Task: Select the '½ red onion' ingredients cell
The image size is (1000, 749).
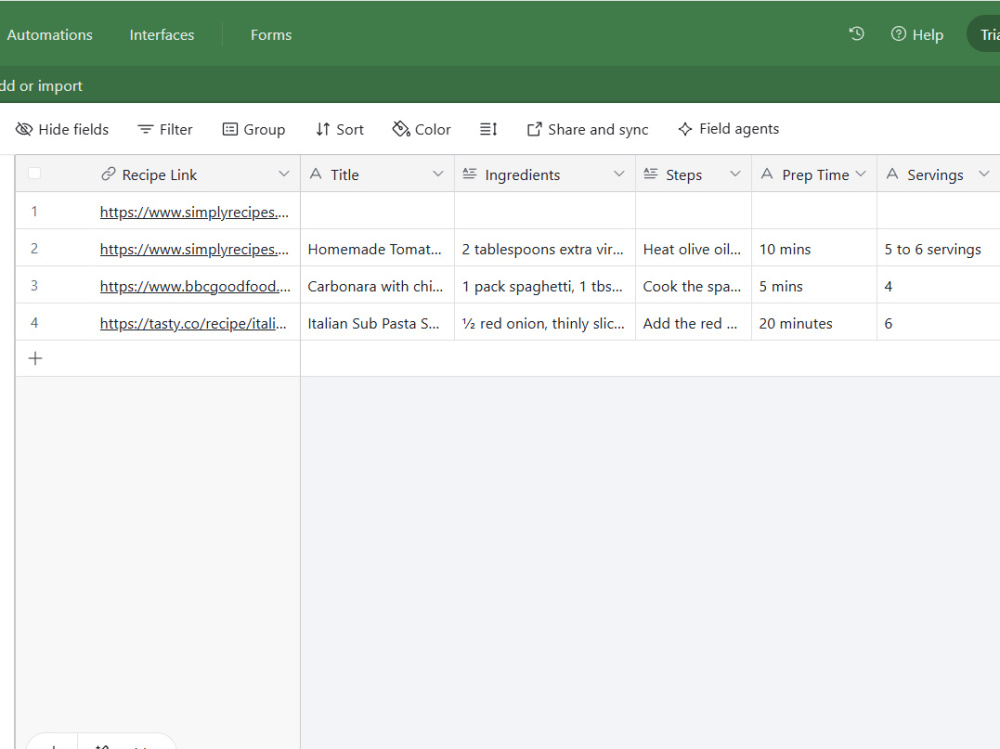Action: coord(545,323)
